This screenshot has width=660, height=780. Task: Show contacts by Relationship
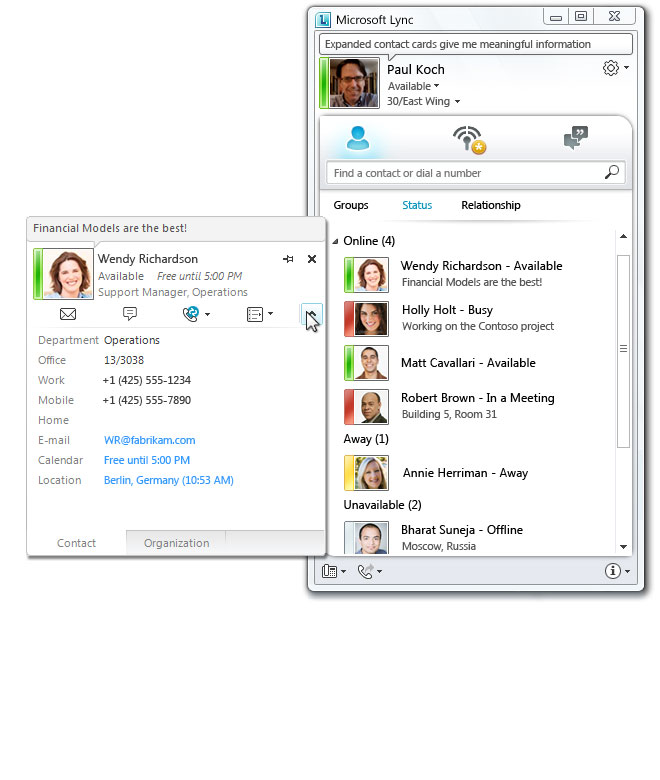490,205
